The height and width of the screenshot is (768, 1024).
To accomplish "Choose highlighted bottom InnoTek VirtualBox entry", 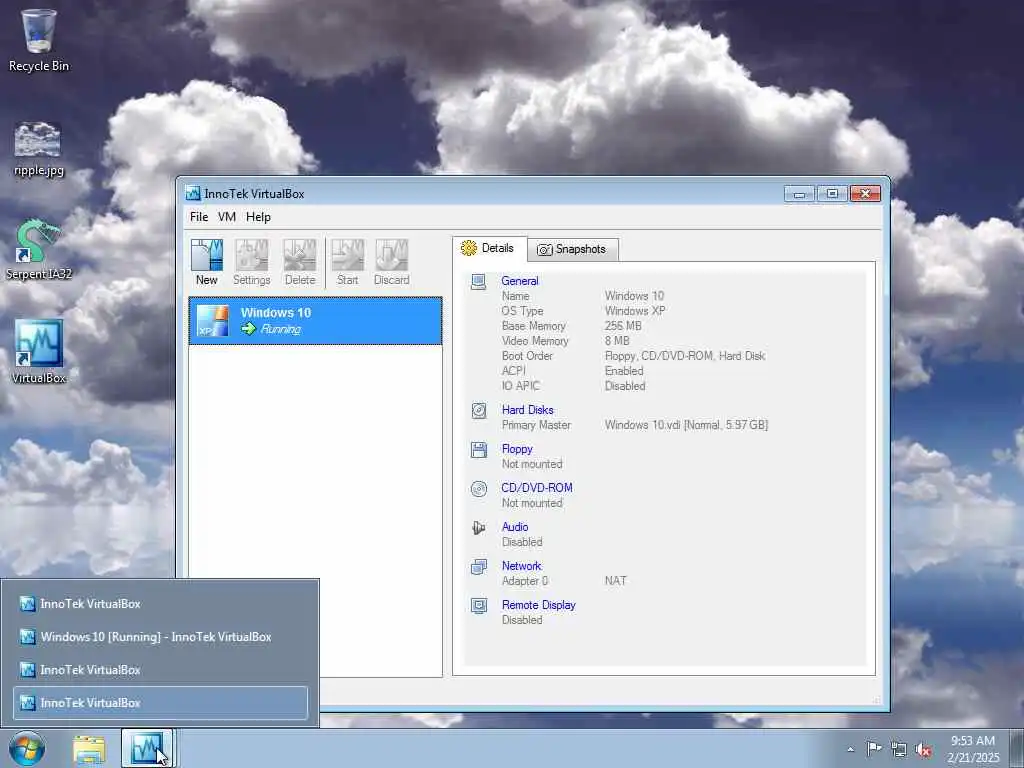I will 161,703.
